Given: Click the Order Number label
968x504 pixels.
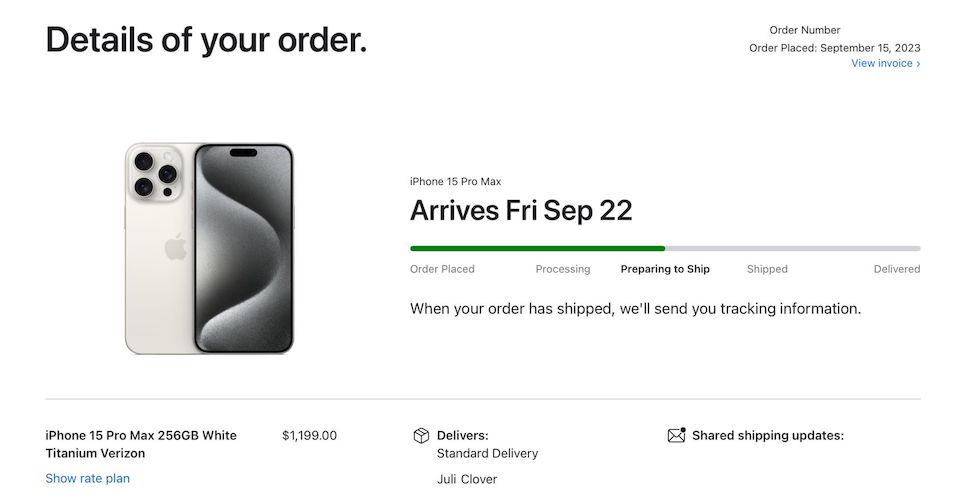Looking at the screenshot, I should point(805,30).
